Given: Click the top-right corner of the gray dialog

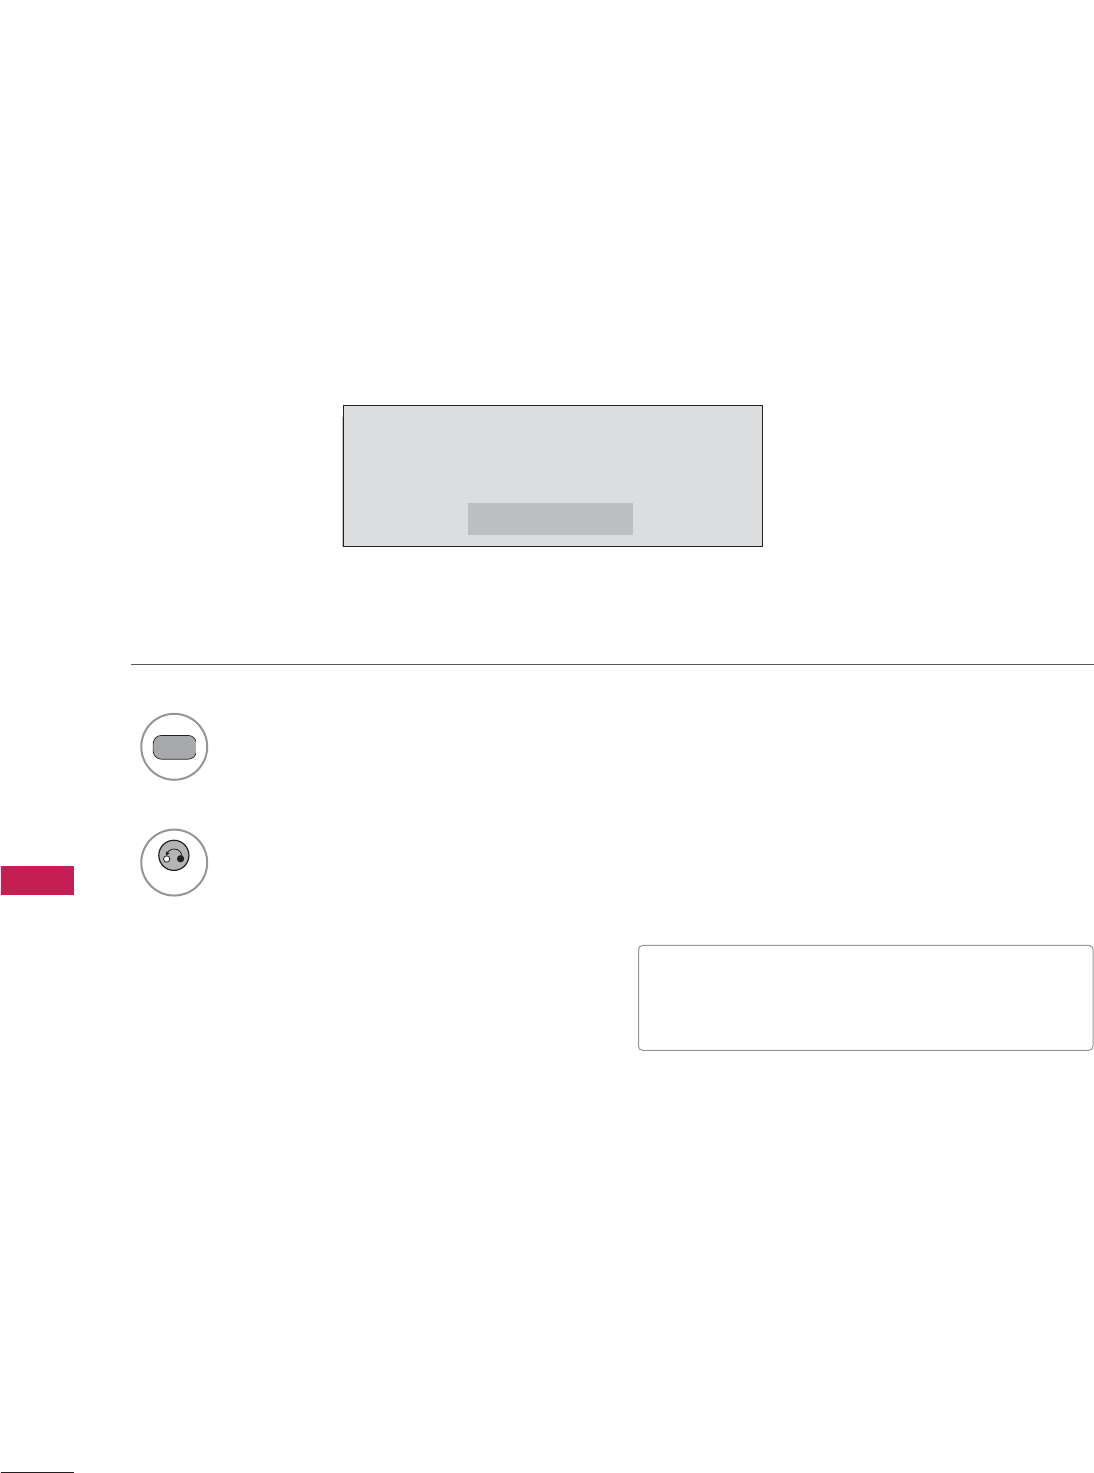Looking at the screenshot, I should 761,407.
